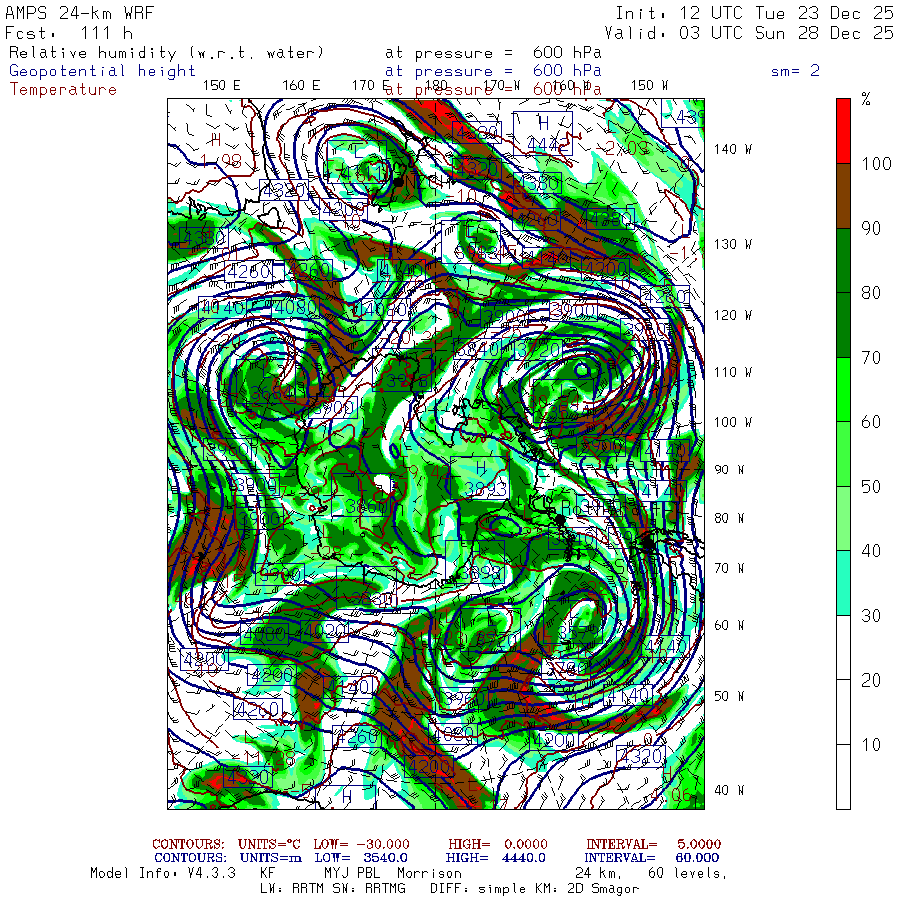Click the 3720 geopotential contour label
Viewport: 900px width, 900px height.
pos(538,350)
